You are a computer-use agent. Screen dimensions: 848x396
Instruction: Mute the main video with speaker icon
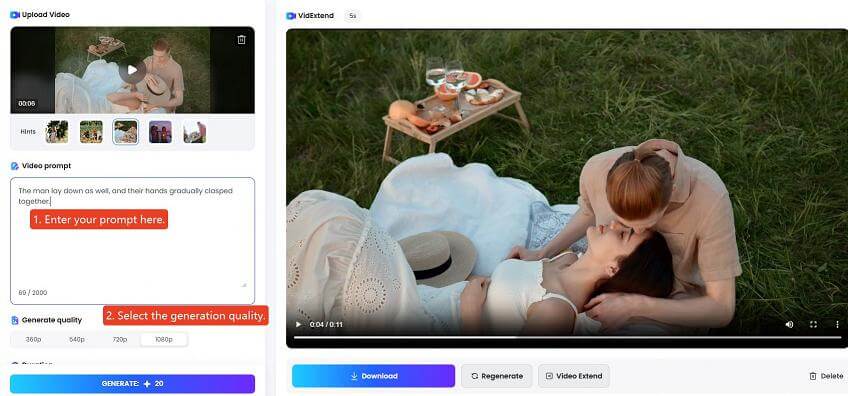[789, 325]
